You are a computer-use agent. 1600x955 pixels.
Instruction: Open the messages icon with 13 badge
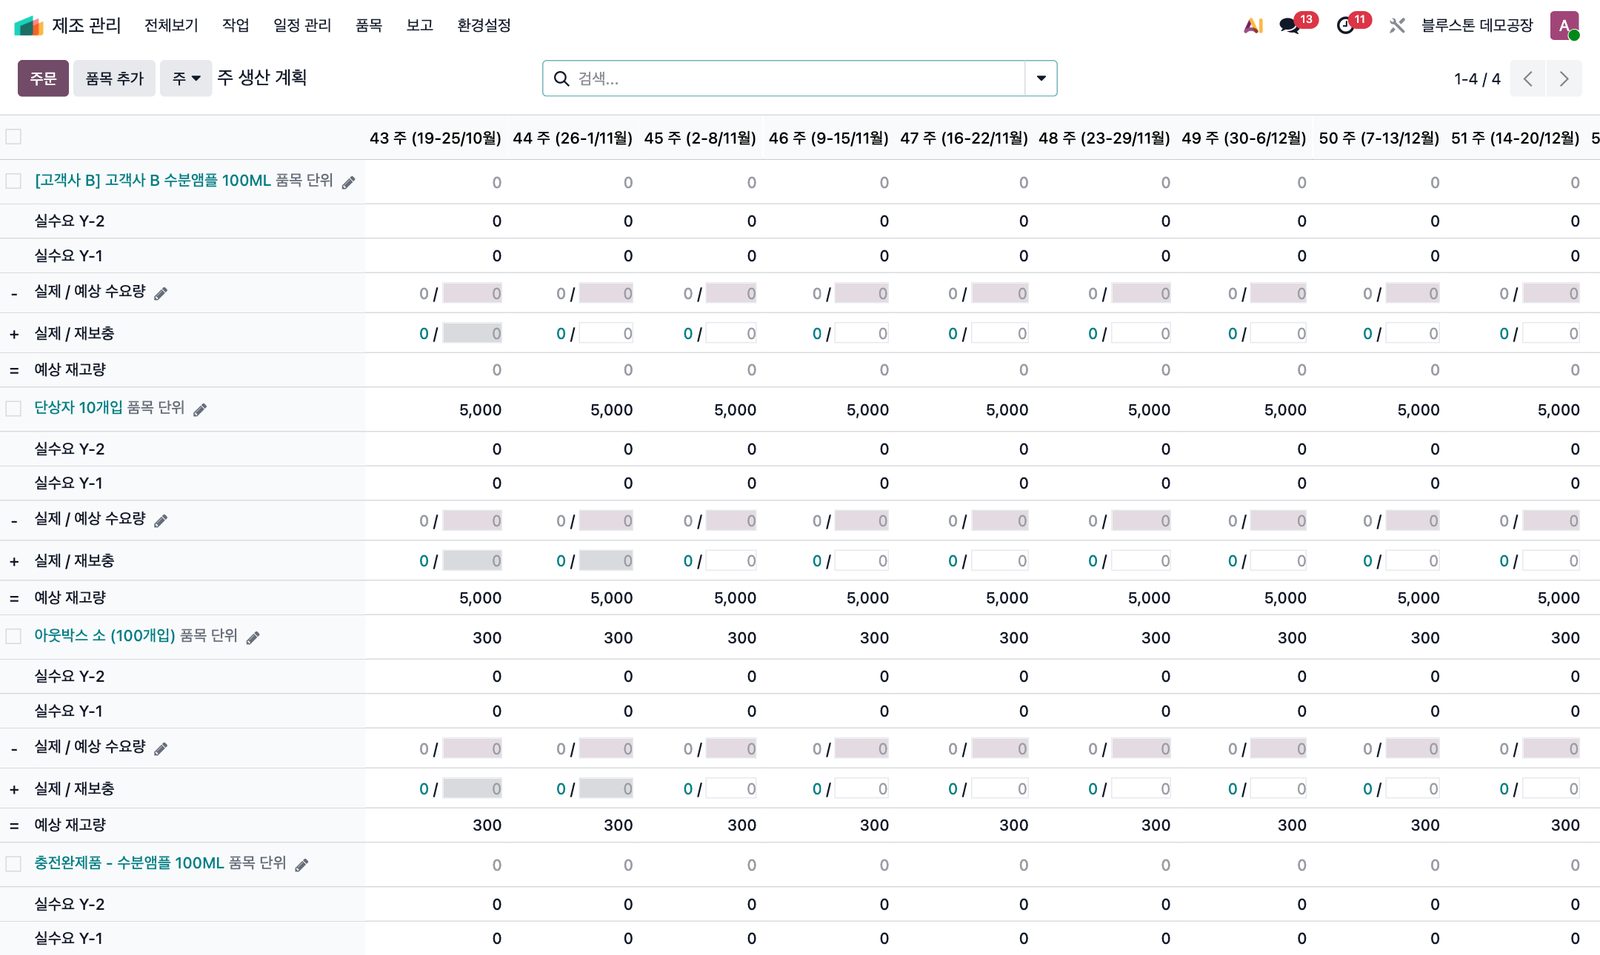pos(1290,25)
